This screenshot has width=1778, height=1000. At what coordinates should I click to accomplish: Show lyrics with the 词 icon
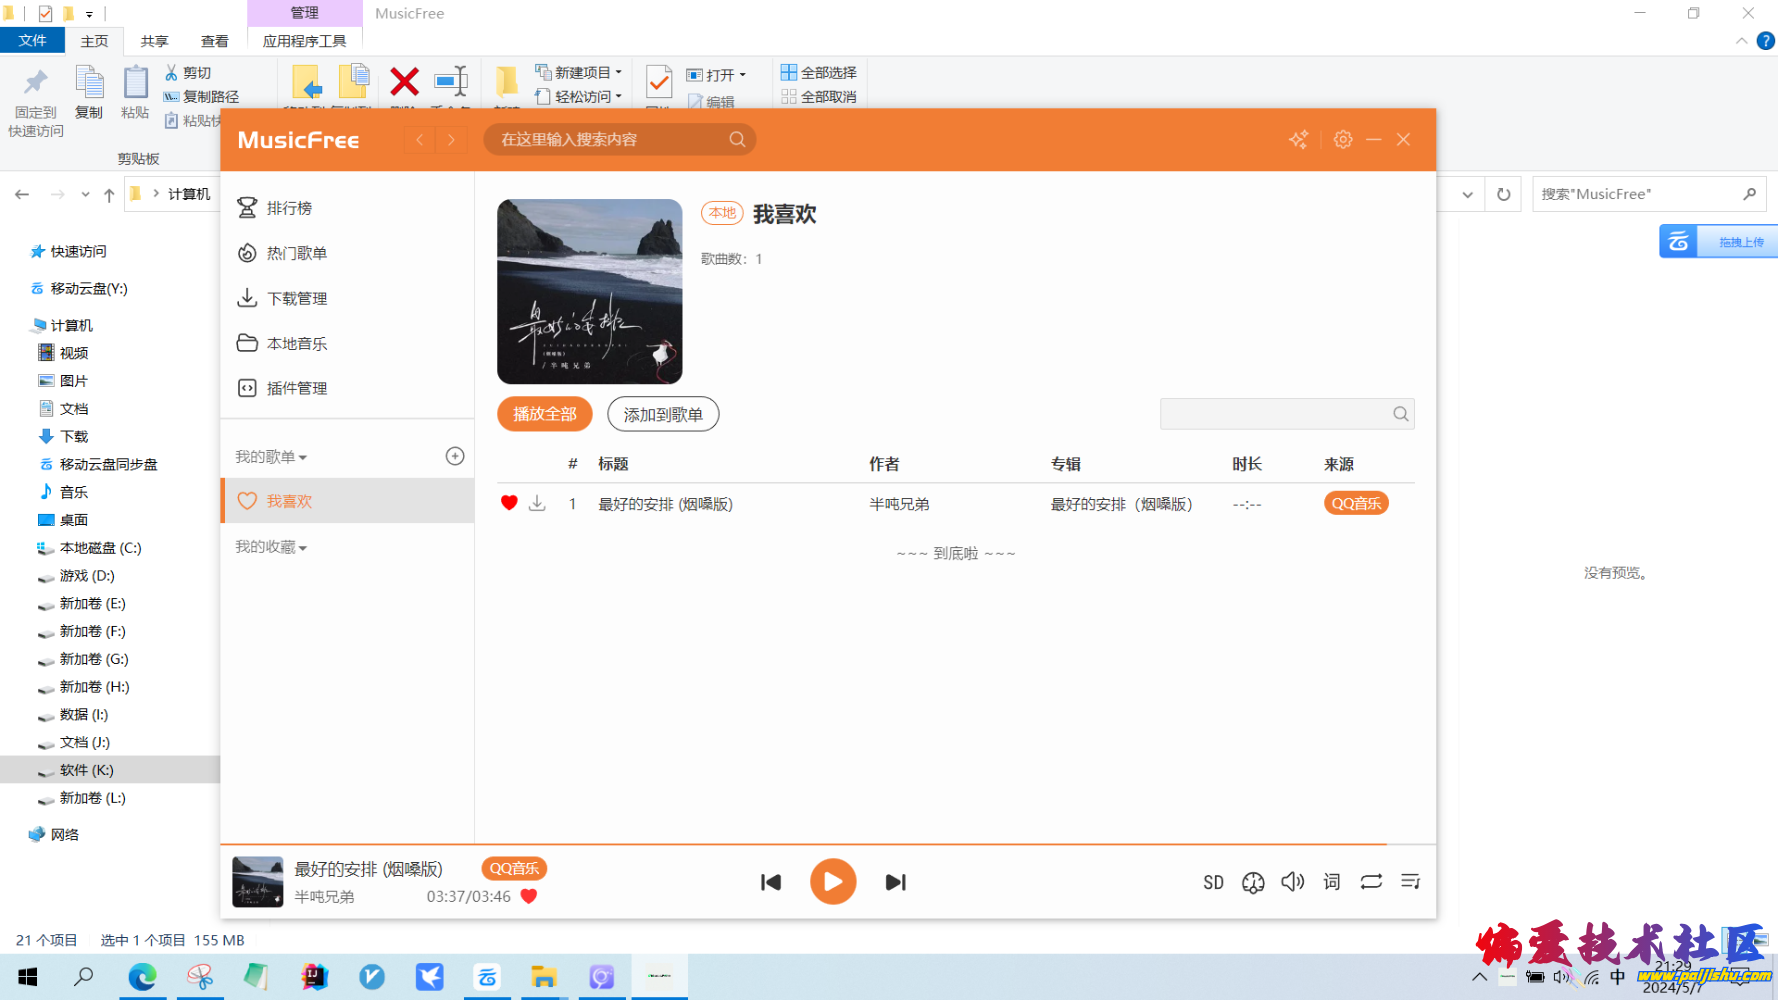pyautogui.click(x=1332, y=881)
